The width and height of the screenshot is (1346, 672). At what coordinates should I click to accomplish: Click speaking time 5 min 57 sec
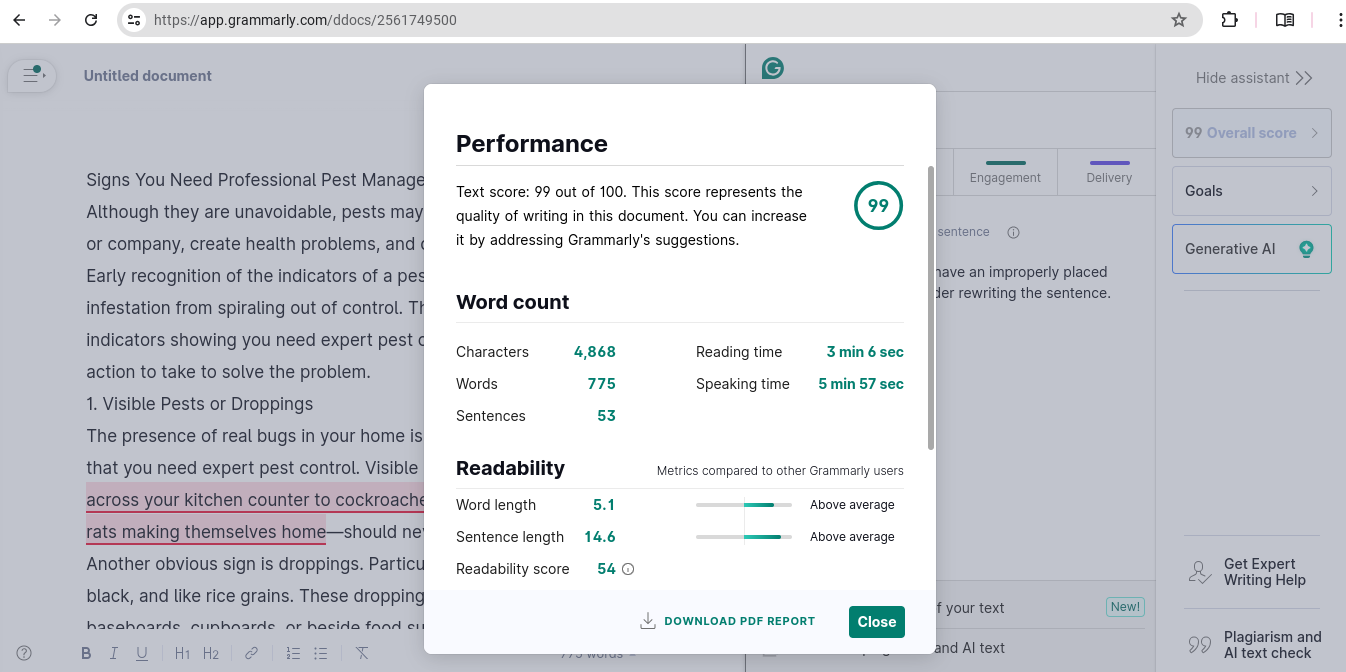pyautogui.click(x=861, y=384)
